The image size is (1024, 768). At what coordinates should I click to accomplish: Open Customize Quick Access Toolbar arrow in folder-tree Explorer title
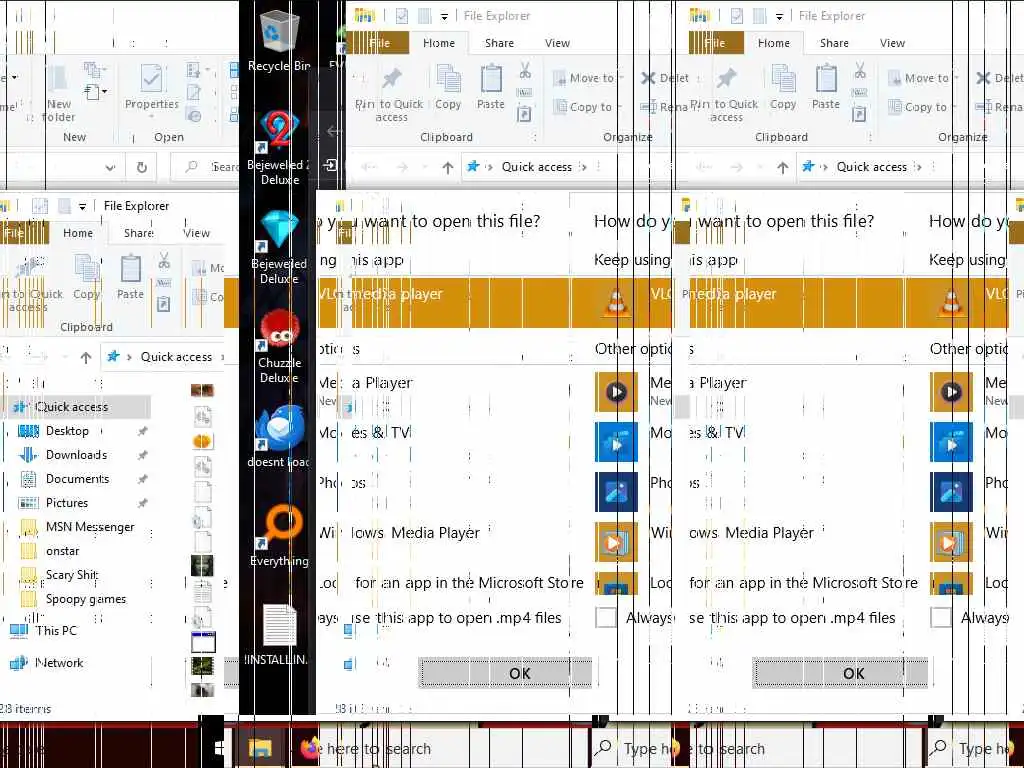pos(82,206)
